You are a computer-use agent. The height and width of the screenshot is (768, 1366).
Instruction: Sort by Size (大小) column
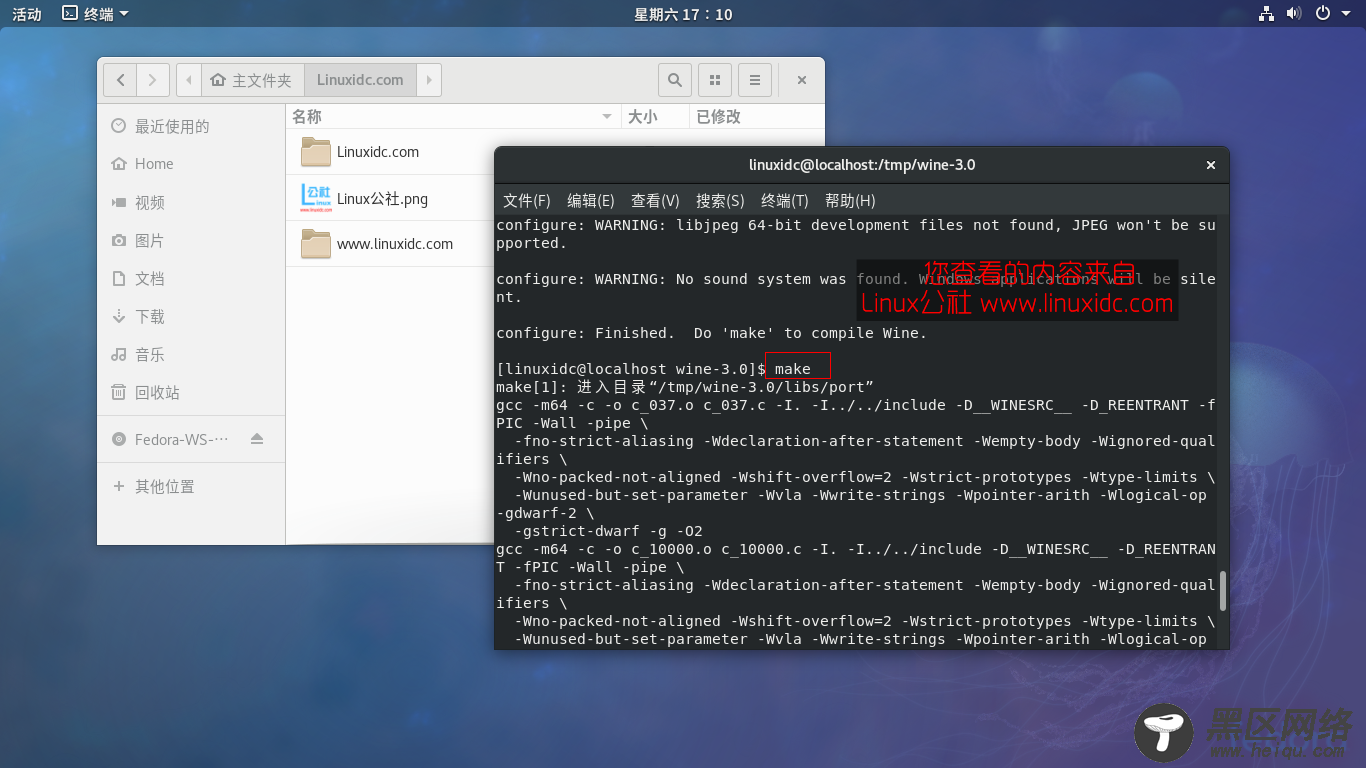coord(655,117)
